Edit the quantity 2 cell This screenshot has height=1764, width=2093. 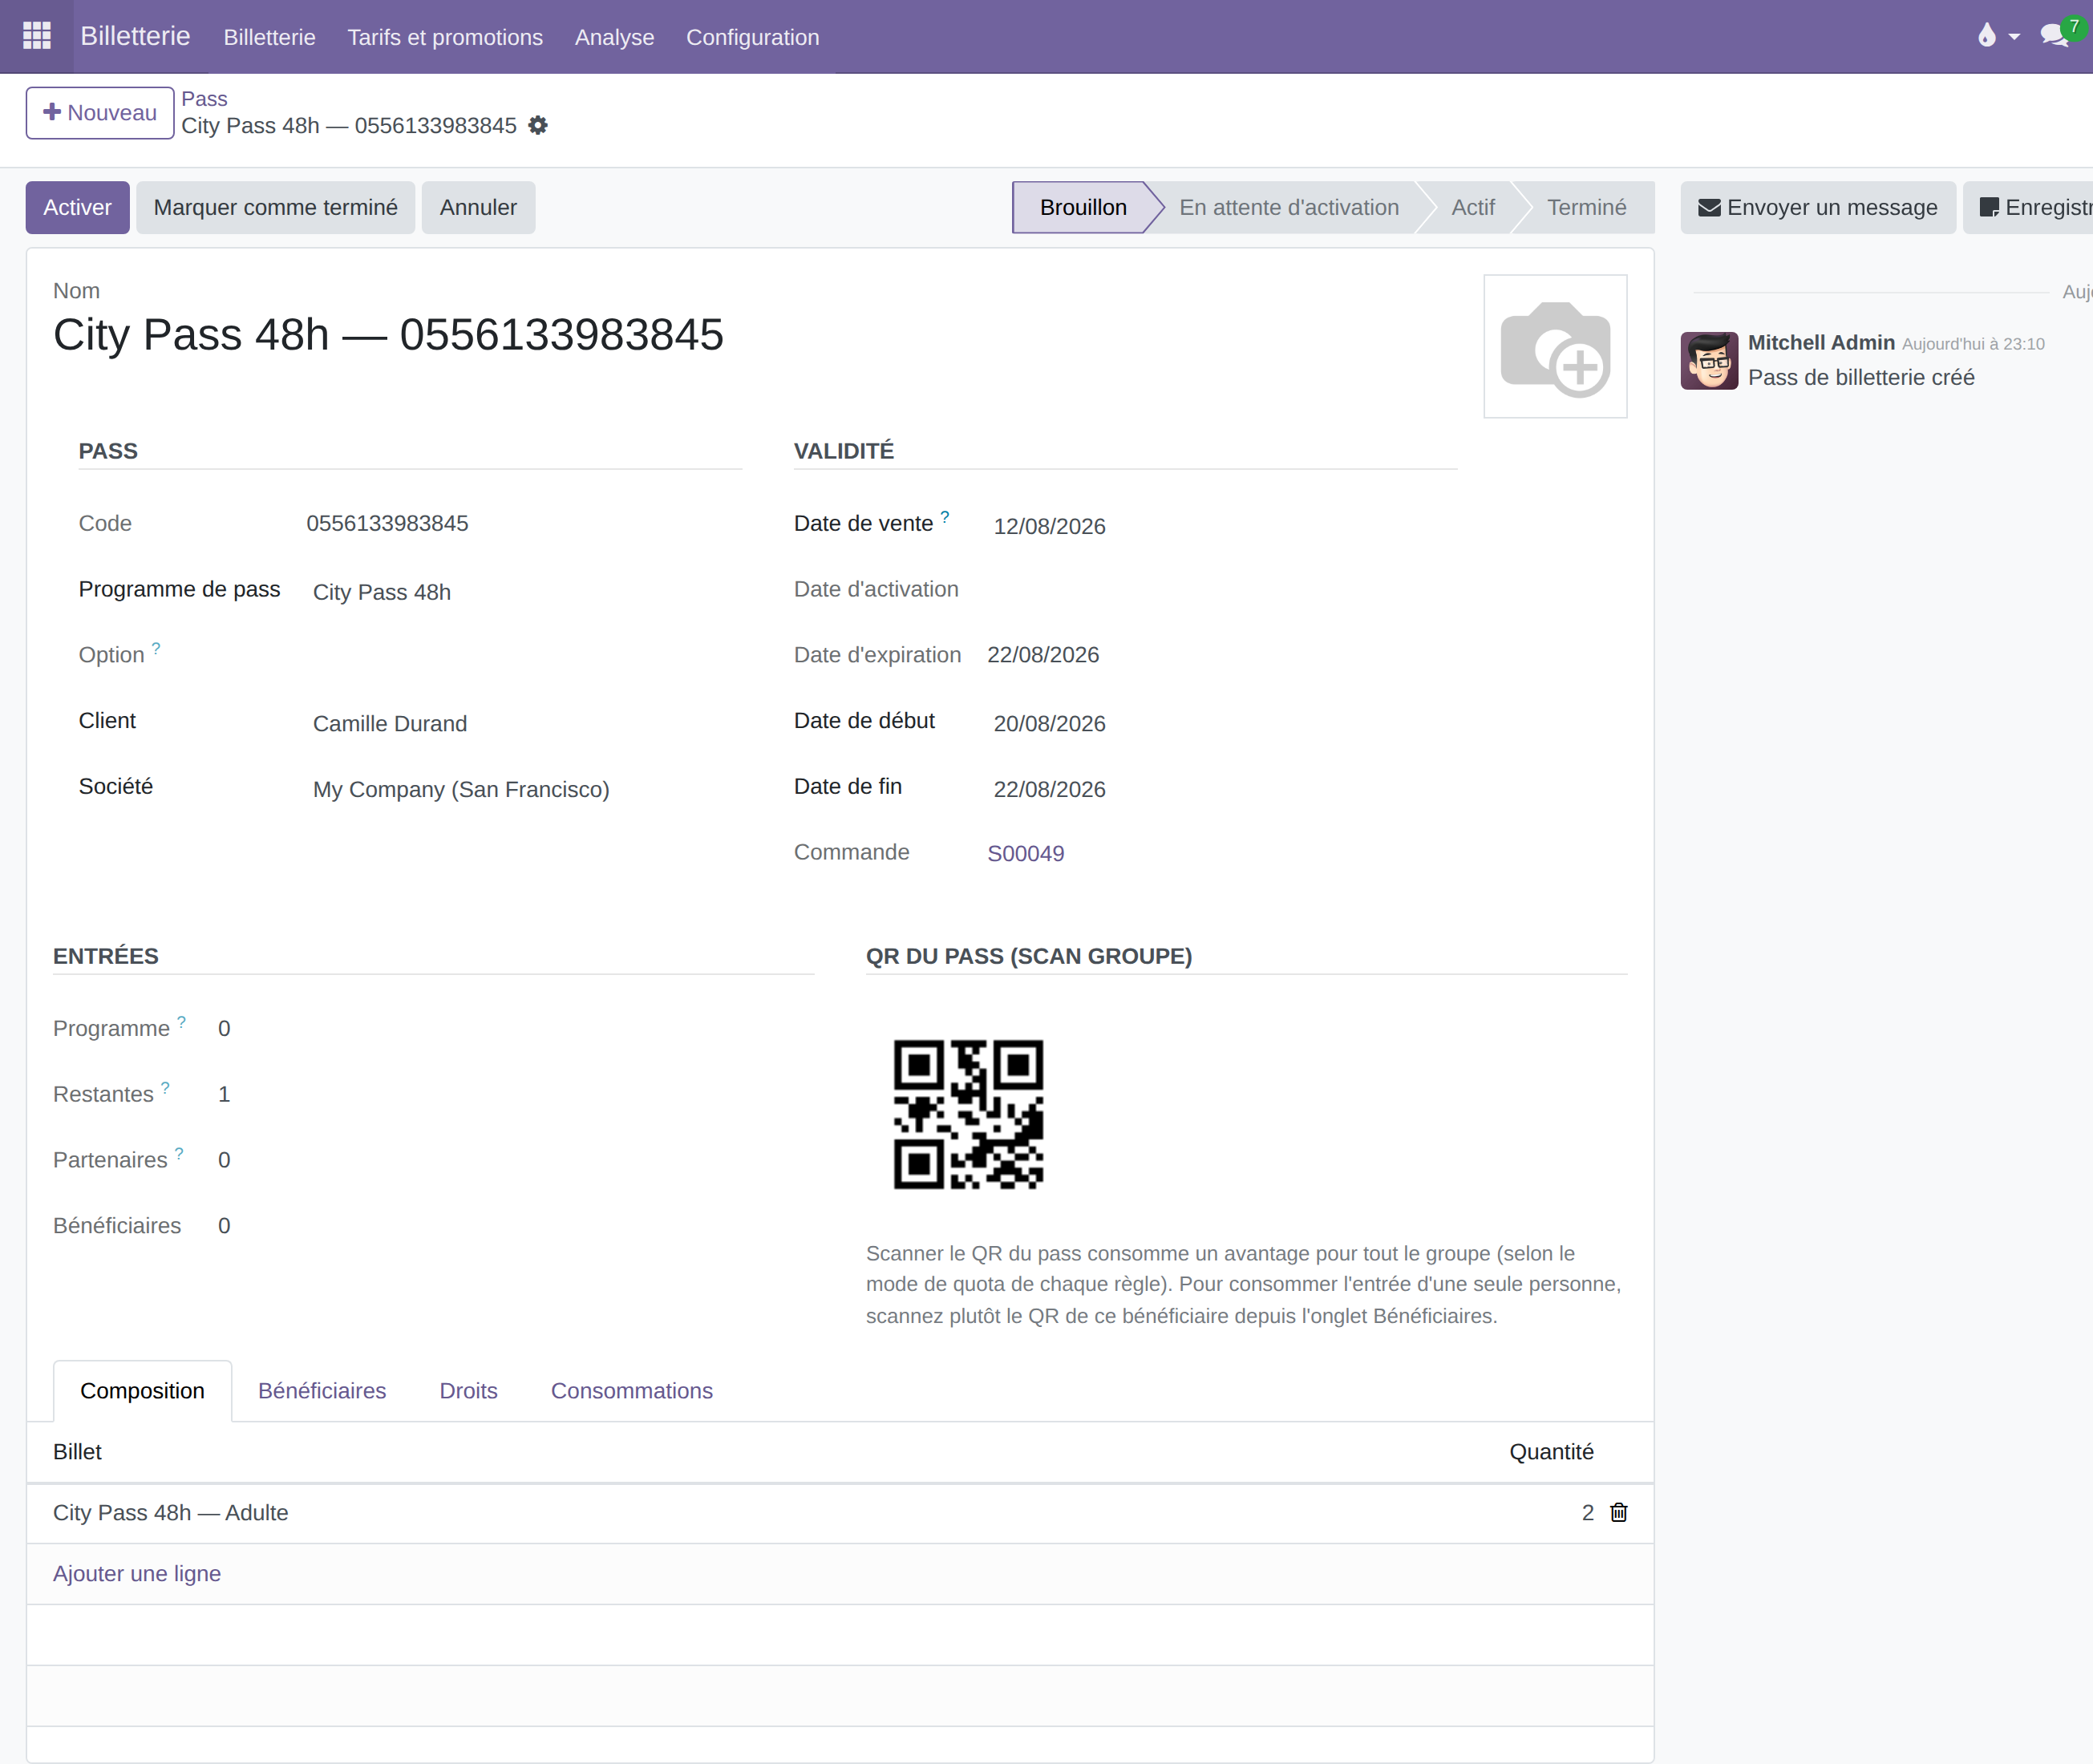[x=1587, y=1513]
